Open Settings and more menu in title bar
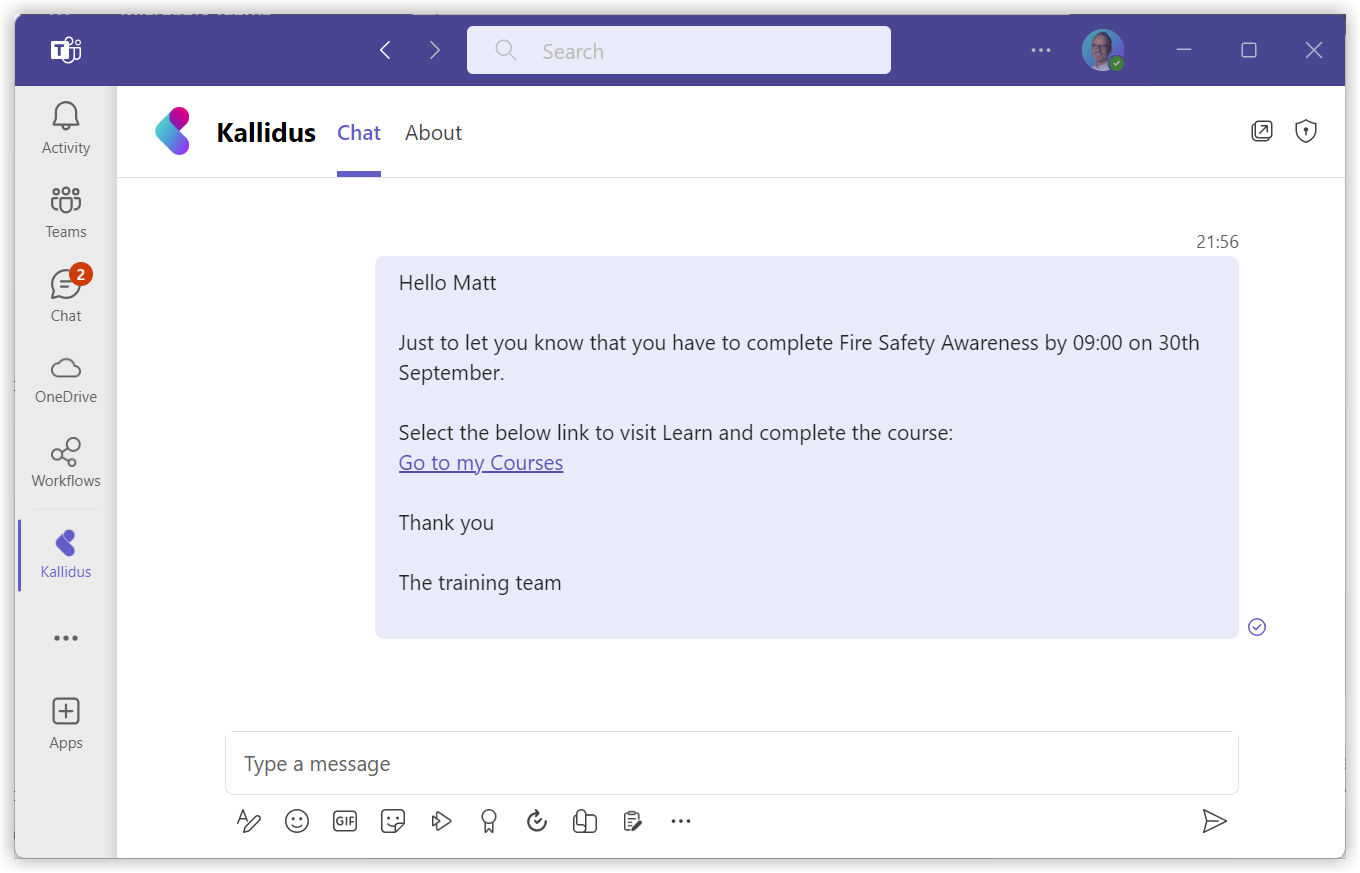1360x873 pixels. 1041,50
